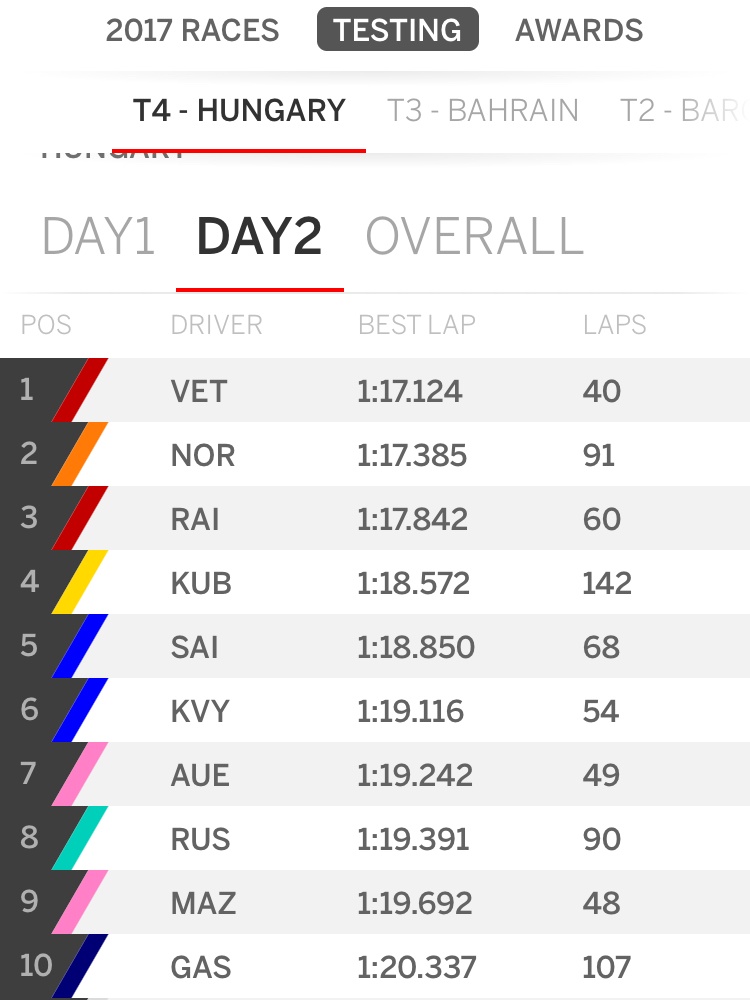Open the T3 - Bahrain test

click(x=483, y=110)
